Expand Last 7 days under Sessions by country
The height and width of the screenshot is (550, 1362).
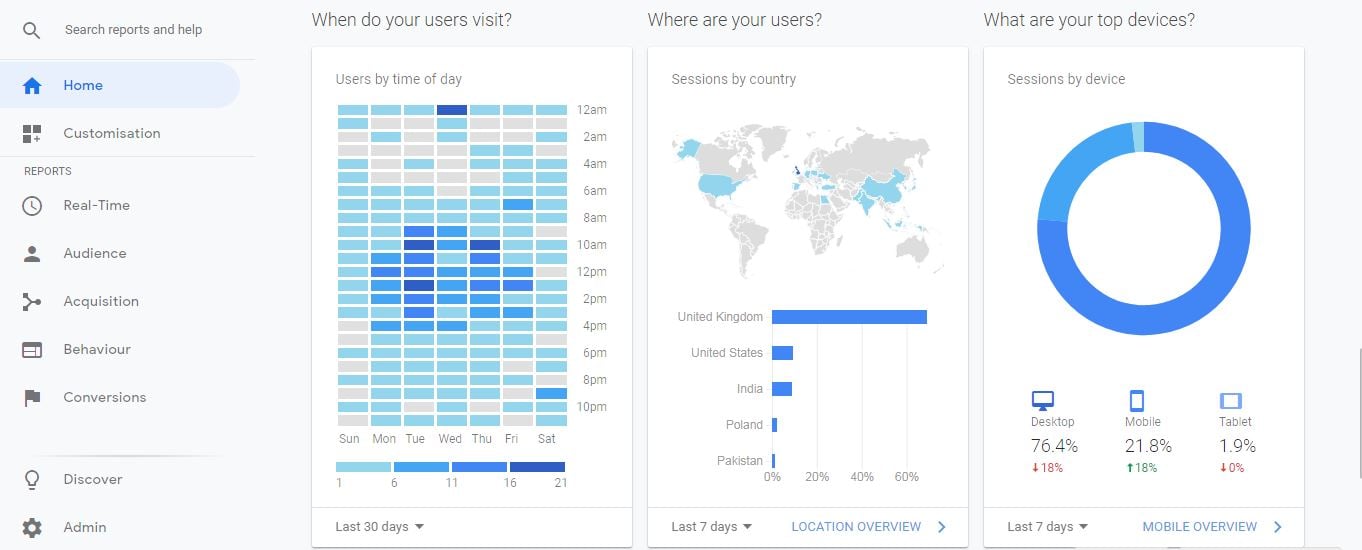(x=711, y=527)
